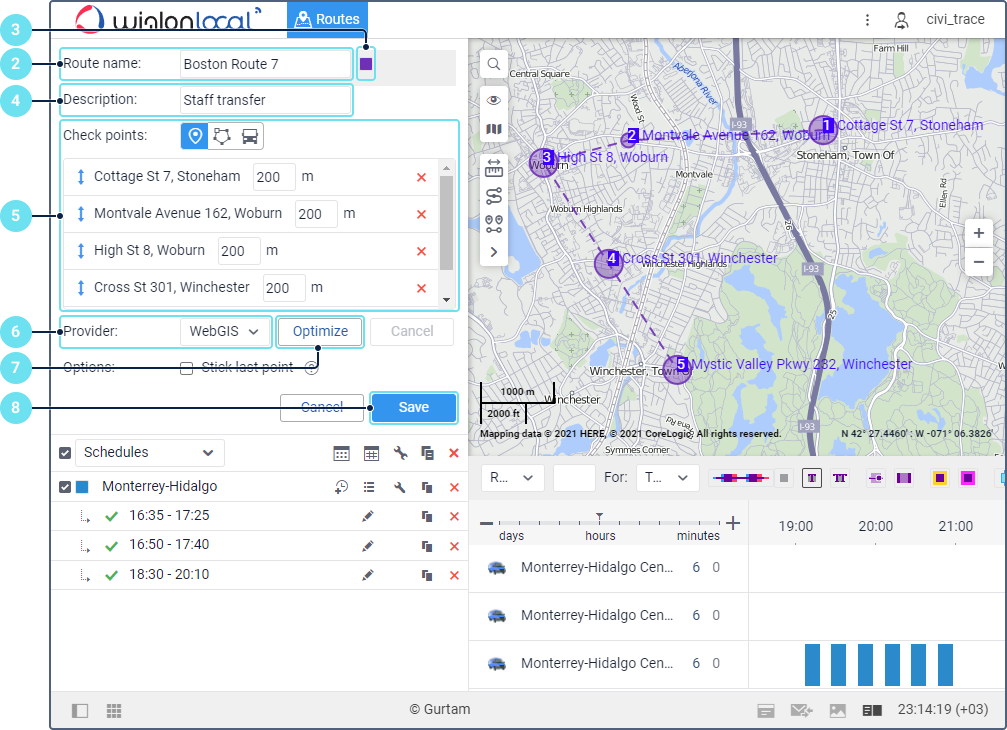This screenshot has width=1007, height=730.
Task: Toggle the select-all routes checkbox
Action: tap(65, 453)
